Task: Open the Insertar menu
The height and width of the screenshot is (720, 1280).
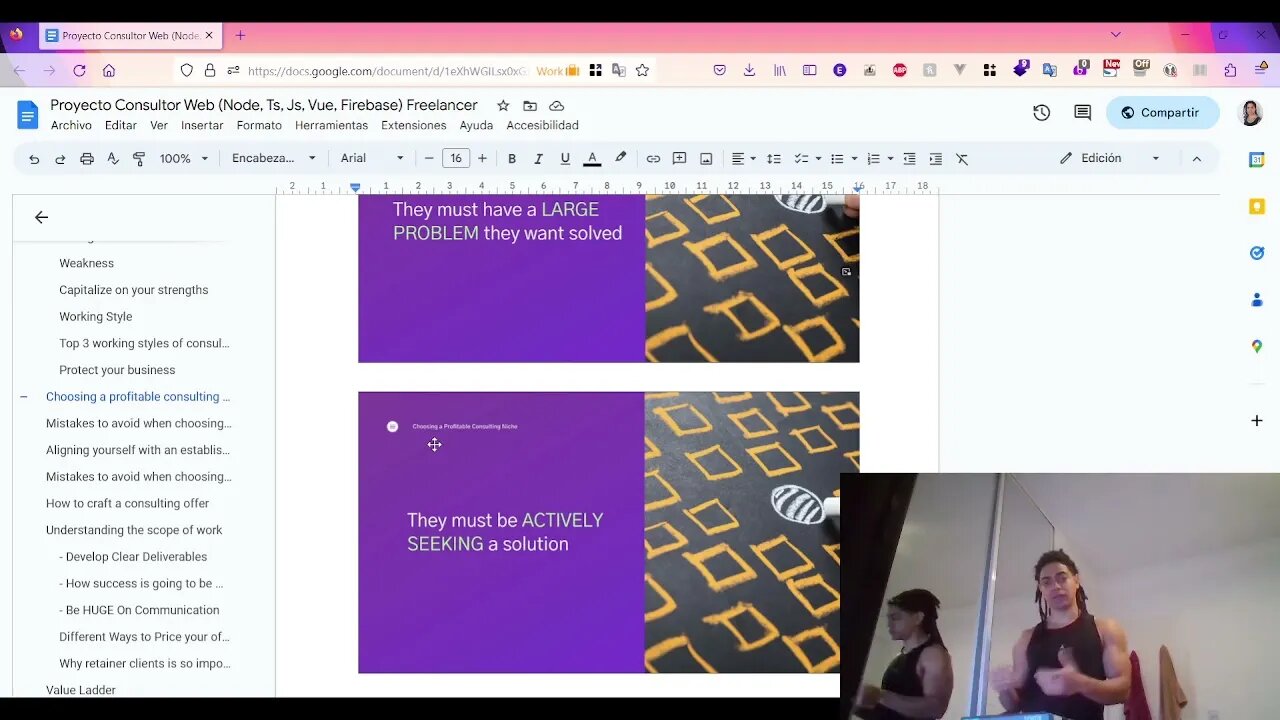Action: pyautogui.click(x=202, y=126)
